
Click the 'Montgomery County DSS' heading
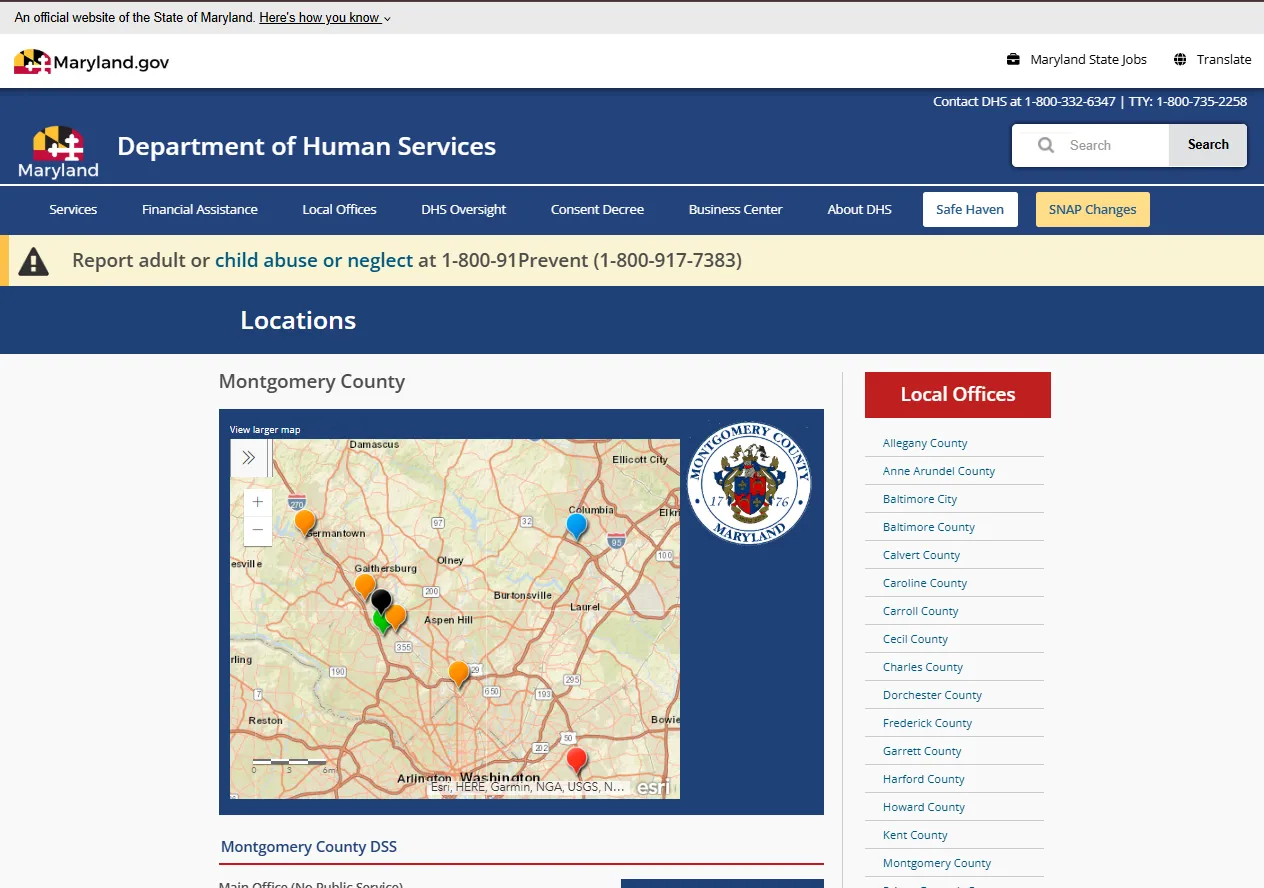point(309,846)
